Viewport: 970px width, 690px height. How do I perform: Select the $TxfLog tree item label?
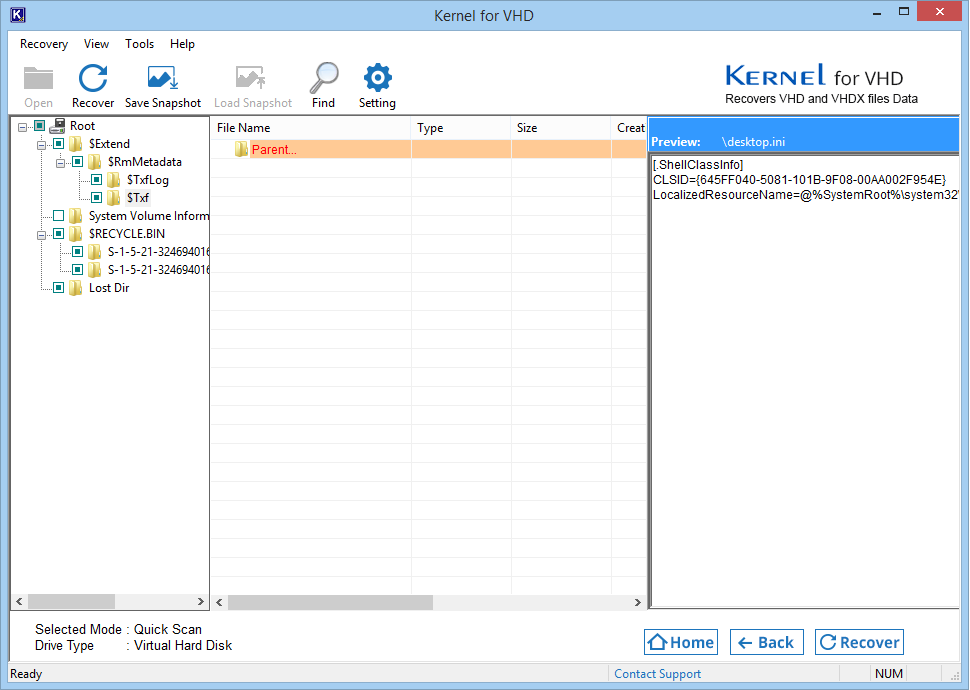(147, 180)
